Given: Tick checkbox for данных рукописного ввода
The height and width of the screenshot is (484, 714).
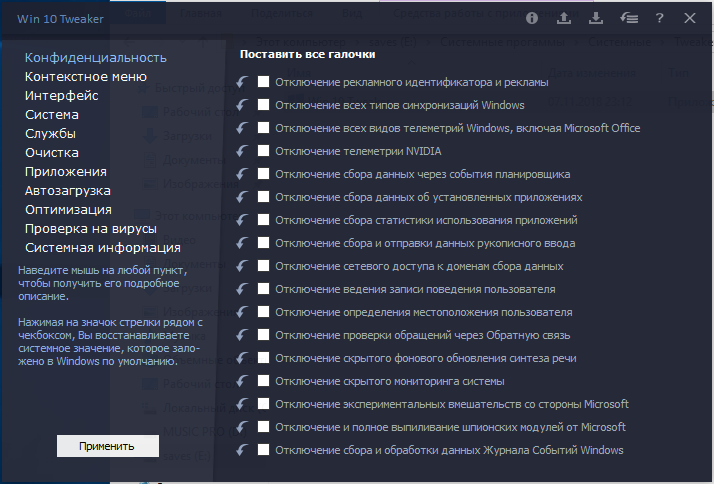Looking at the screenshot, I should pos(263,243).
